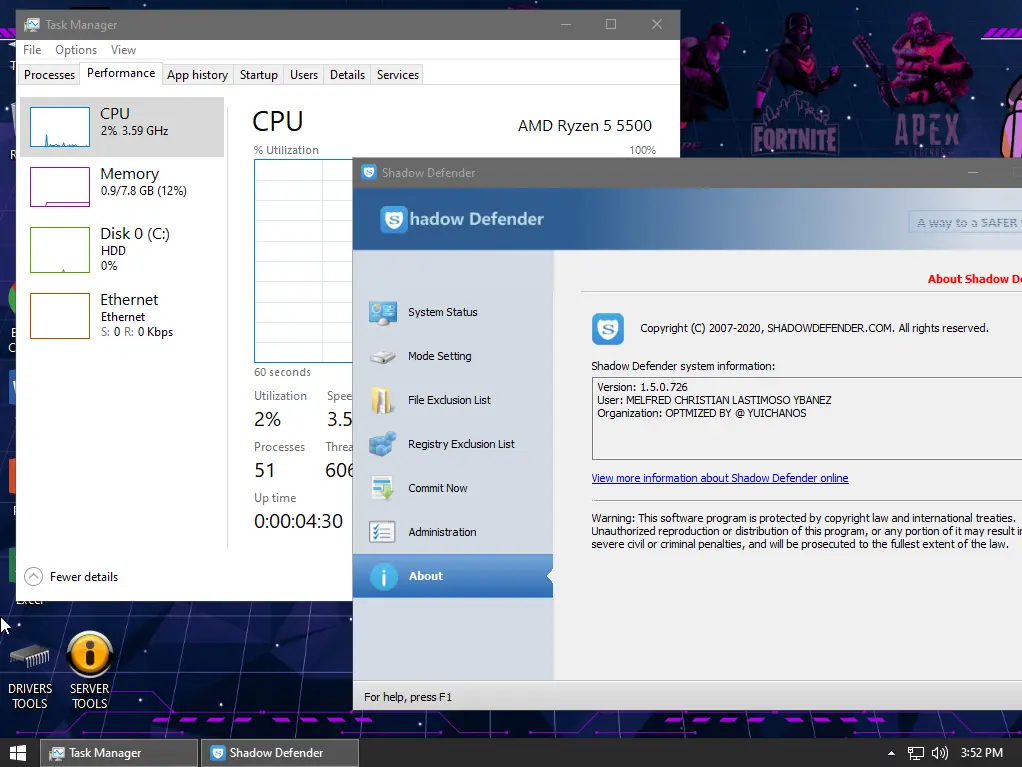Click the Commit Now icon
Screen dimensions: 1022x767
point(382,488)
